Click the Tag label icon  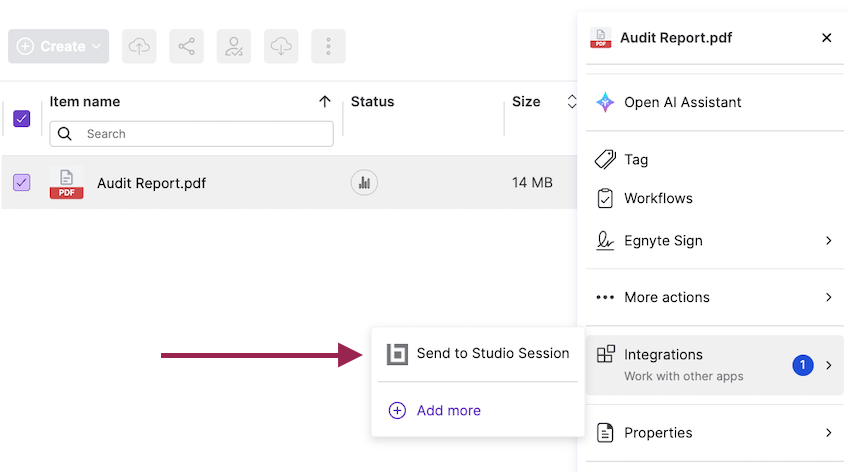tap(605, 159)
